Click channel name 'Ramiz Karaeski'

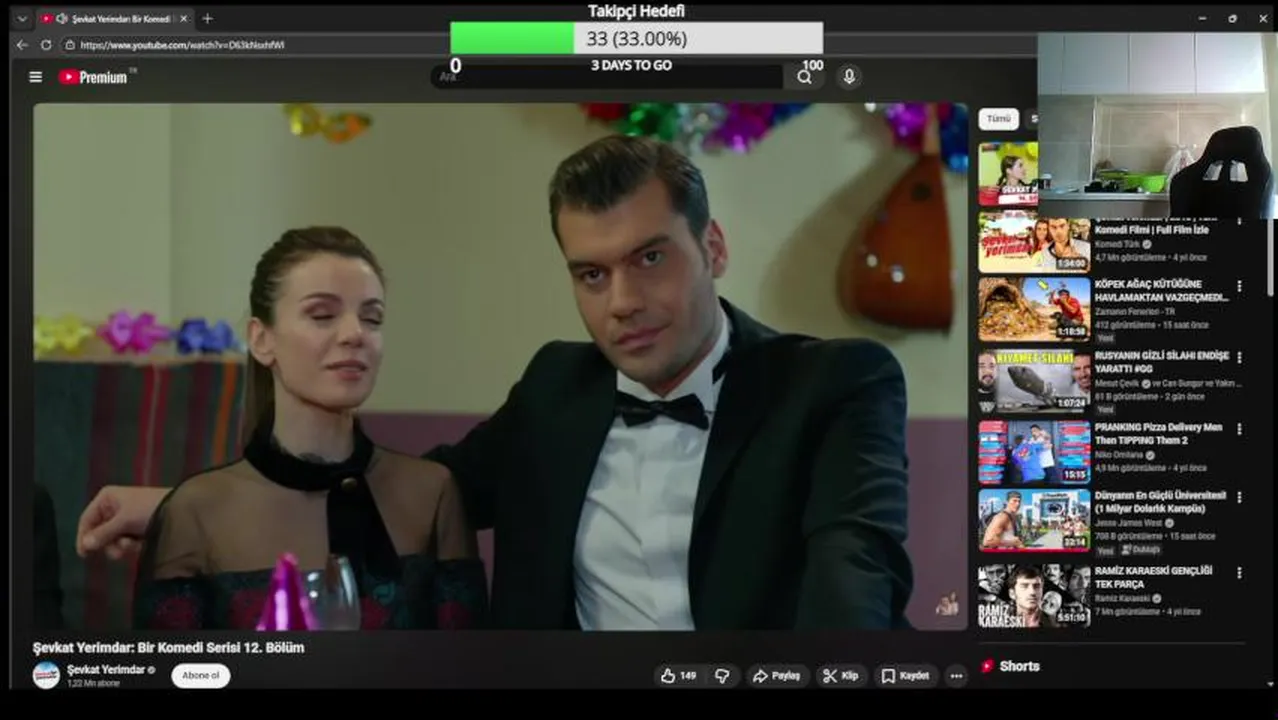(x=1122, y=598)
